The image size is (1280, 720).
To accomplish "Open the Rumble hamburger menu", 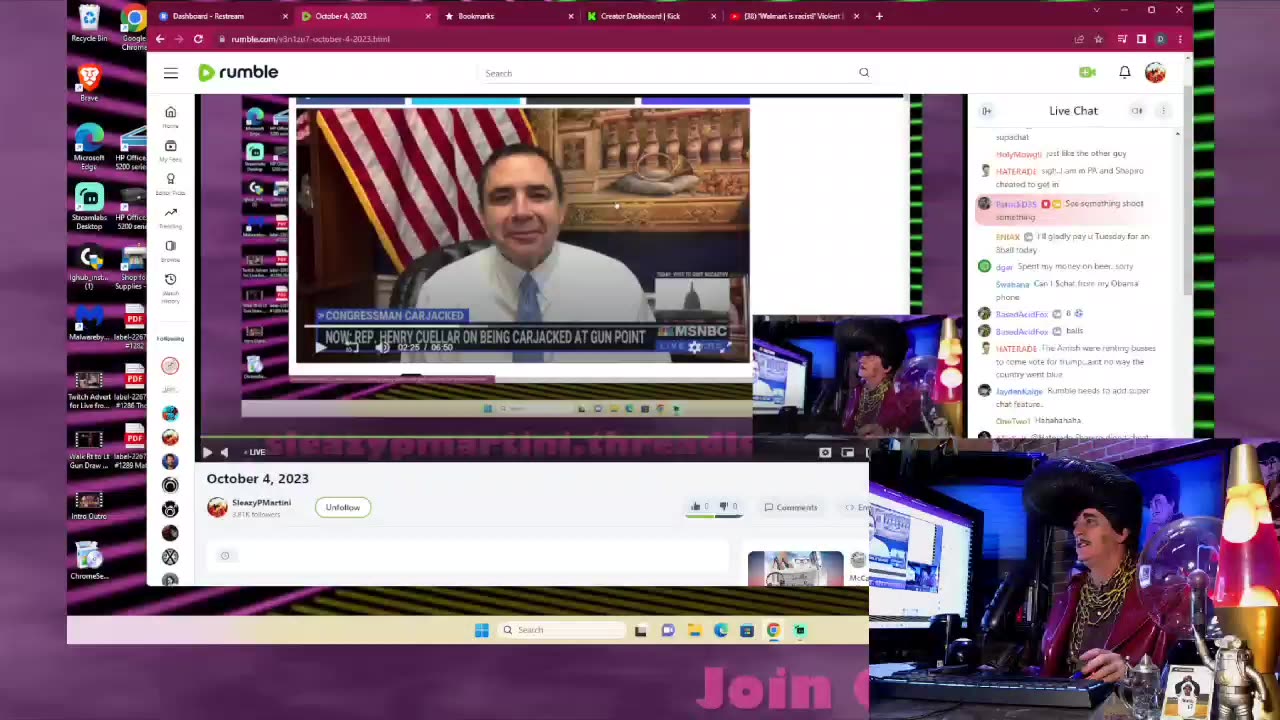I will pos(171,73).
